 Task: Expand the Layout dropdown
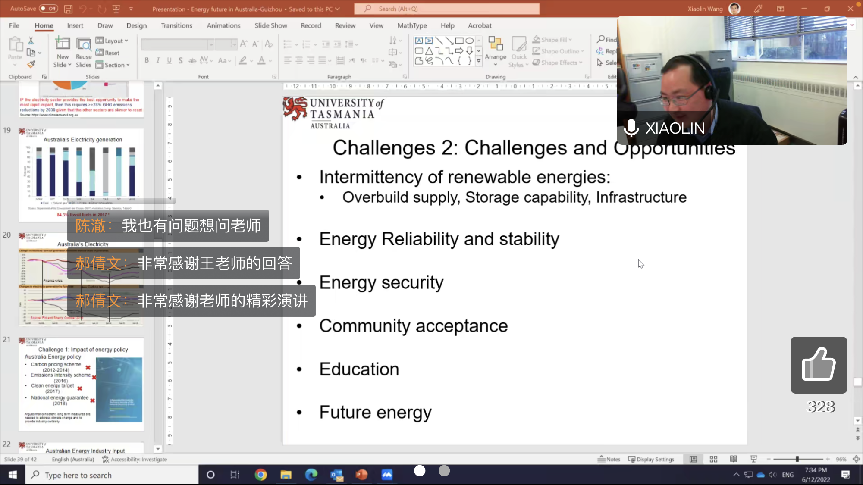[x=114, y=41]
